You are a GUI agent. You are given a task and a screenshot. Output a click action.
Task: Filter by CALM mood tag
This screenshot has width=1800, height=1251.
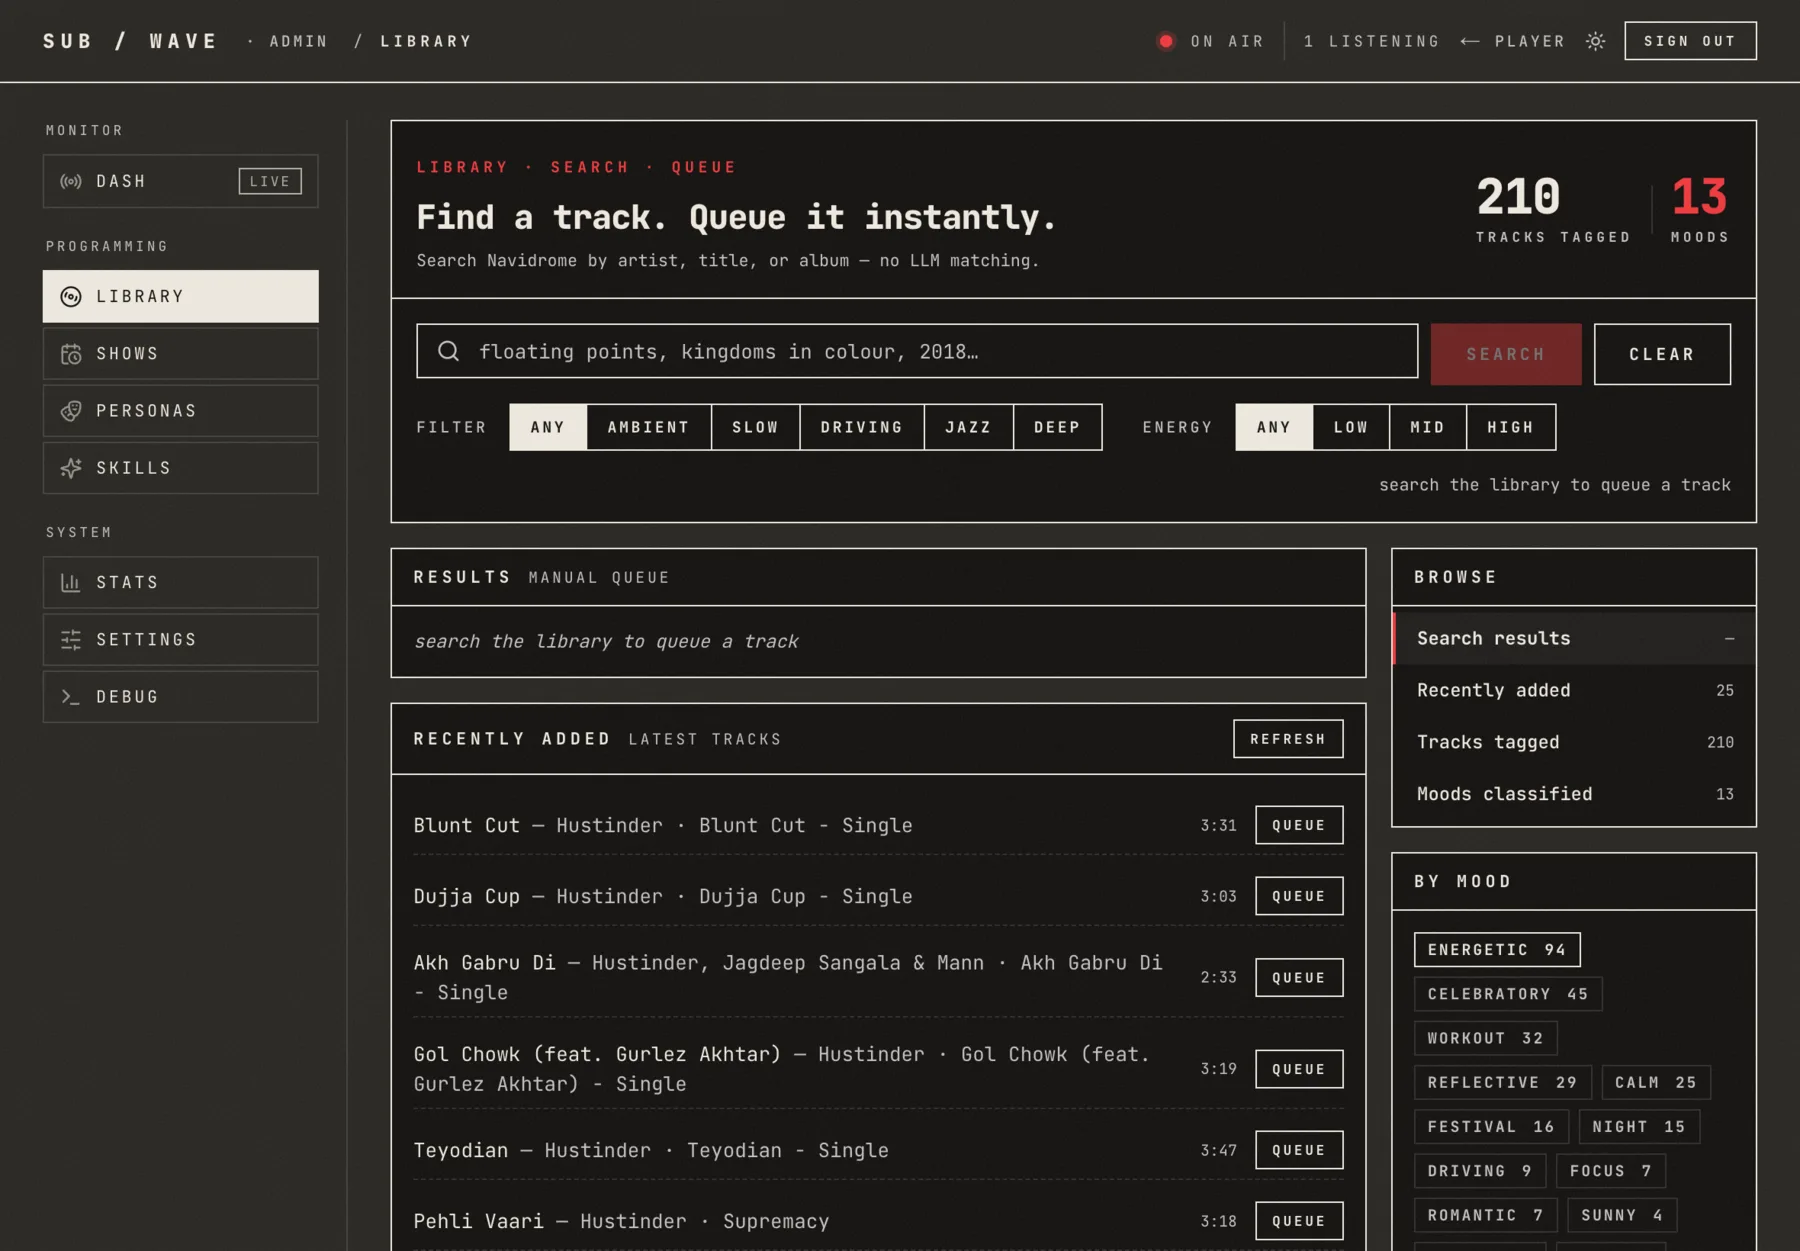[x=1656, y=1082]
